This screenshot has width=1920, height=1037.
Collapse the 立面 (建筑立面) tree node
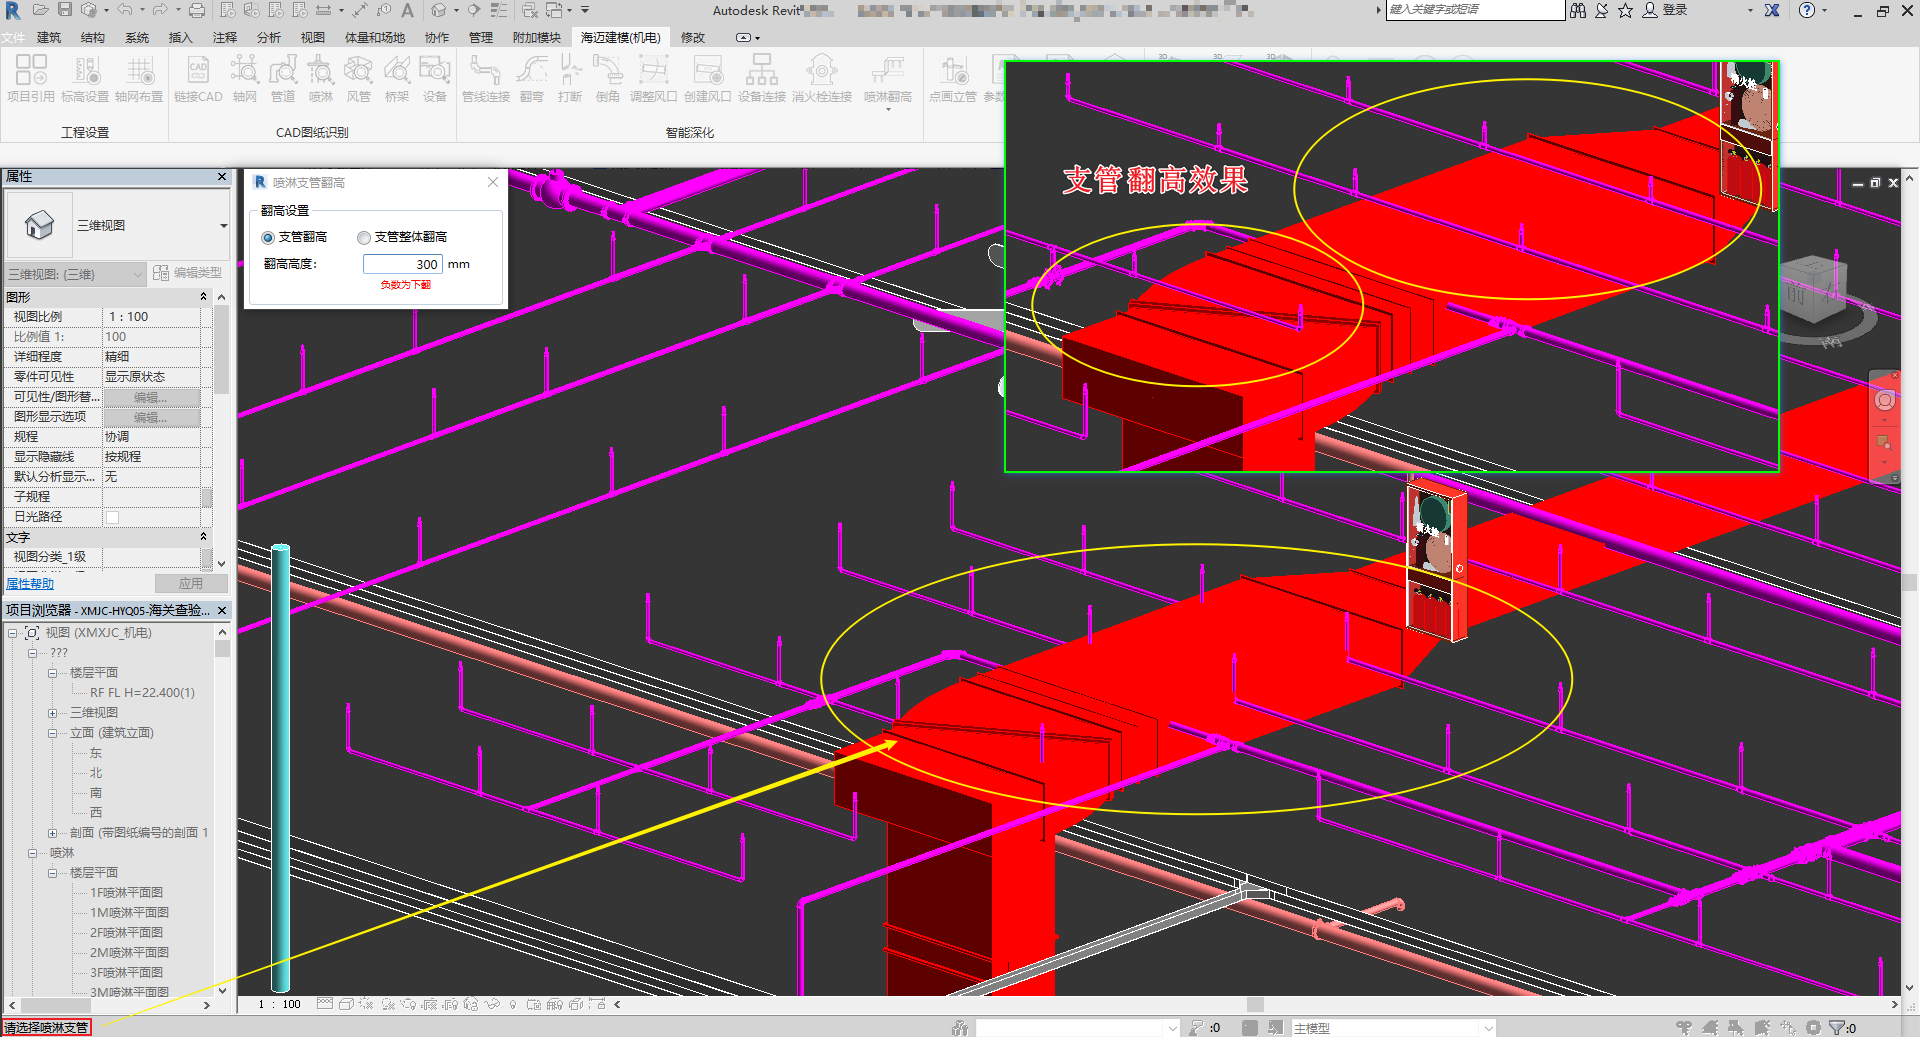click(x=52, y=733)
